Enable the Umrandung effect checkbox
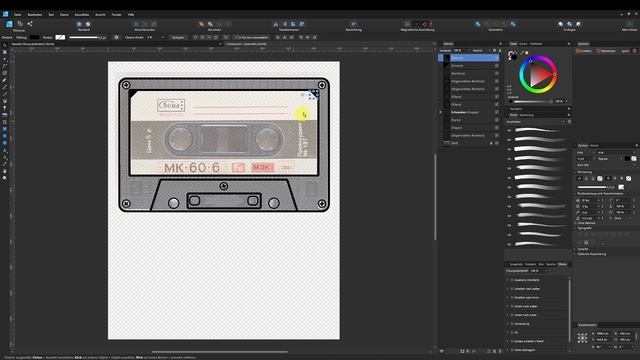 pos(512,324)
